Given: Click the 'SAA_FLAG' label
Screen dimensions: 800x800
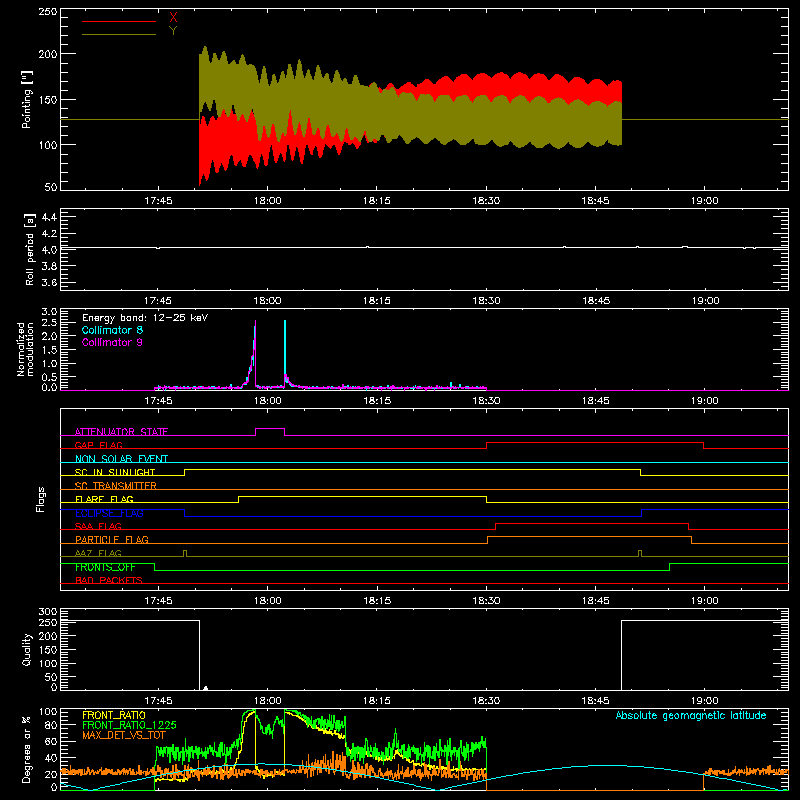Looking at the screenshot, I should 98,526.
